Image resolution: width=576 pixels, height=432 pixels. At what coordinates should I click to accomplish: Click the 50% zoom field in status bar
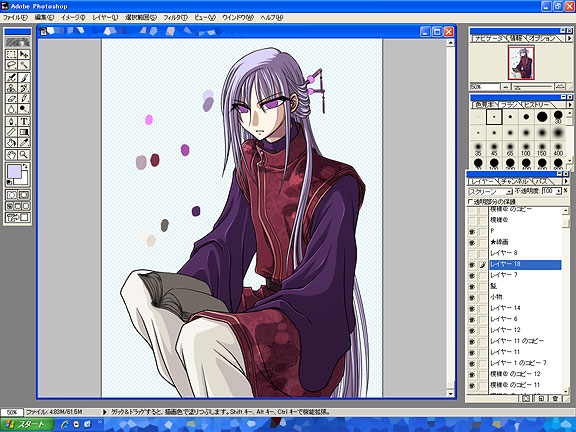pos(12,412)
